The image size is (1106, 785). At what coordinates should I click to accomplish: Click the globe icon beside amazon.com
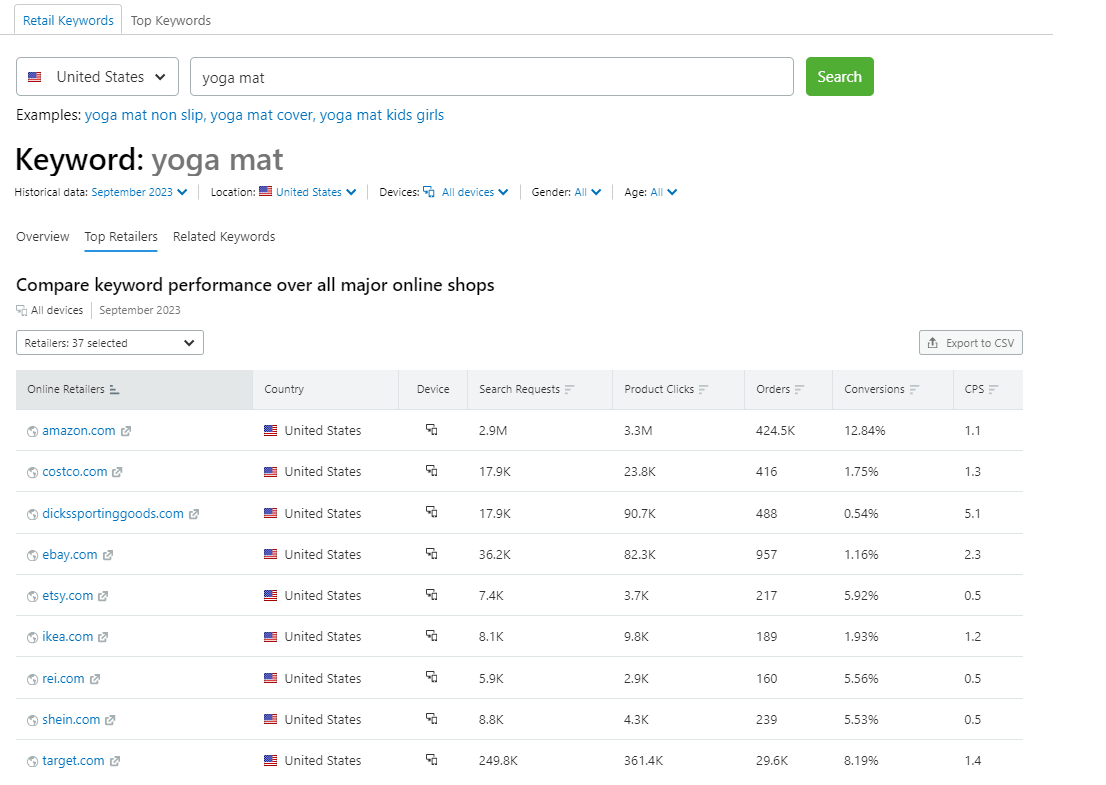tap(32, 432)
